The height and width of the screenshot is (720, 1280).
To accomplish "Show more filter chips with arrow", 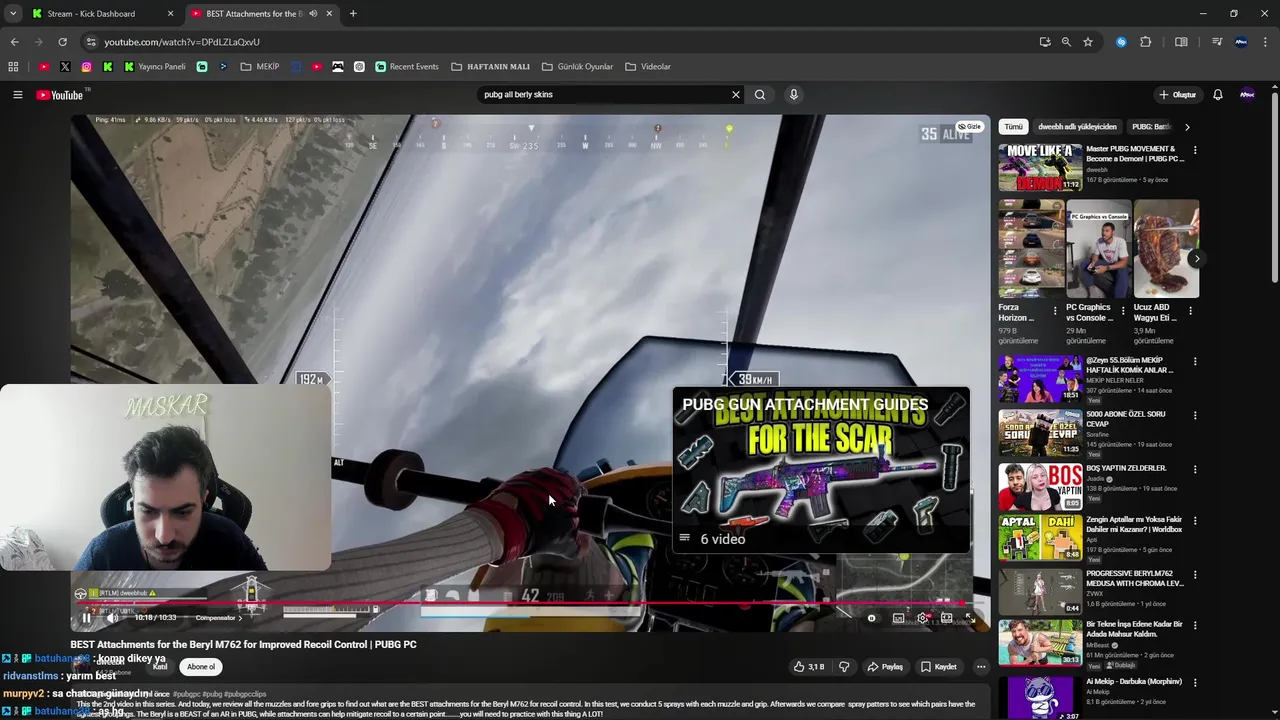I will (x=1187, y=127).
